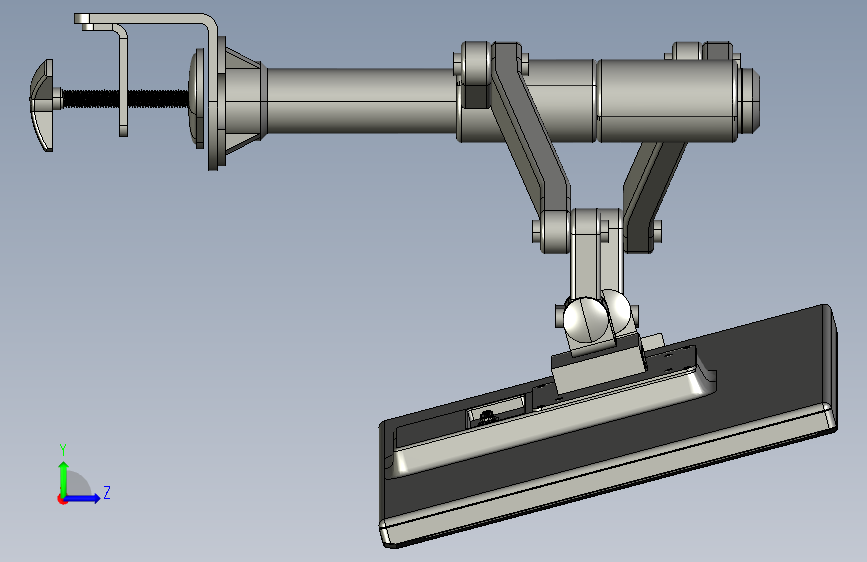
Task: Select the long horizontal cylindrical pole
Action: pos(362,100)
